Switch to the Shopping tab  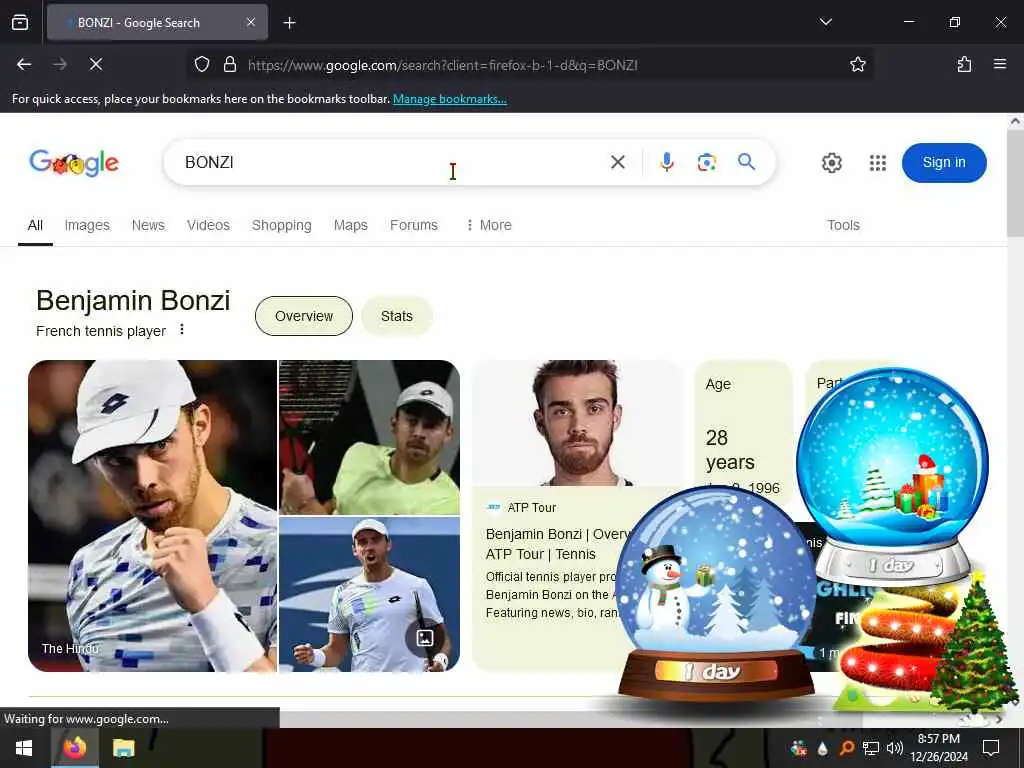pos(281,225)
